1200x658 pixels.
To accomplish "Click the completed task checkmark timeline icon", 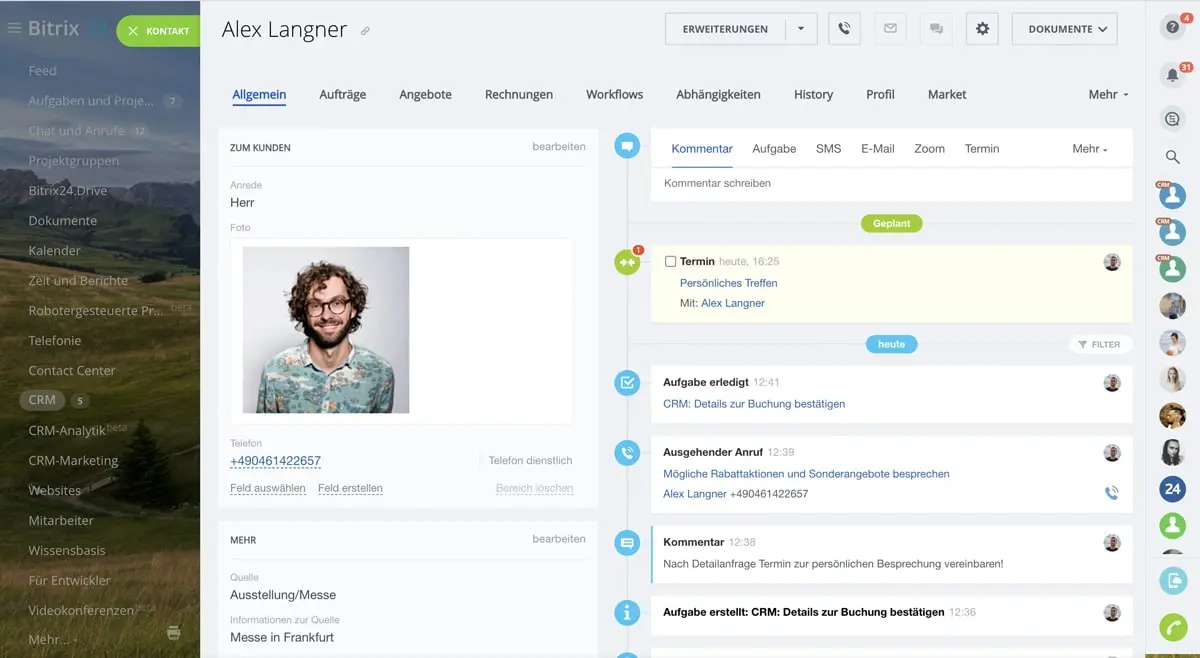I will coord(627,382).
